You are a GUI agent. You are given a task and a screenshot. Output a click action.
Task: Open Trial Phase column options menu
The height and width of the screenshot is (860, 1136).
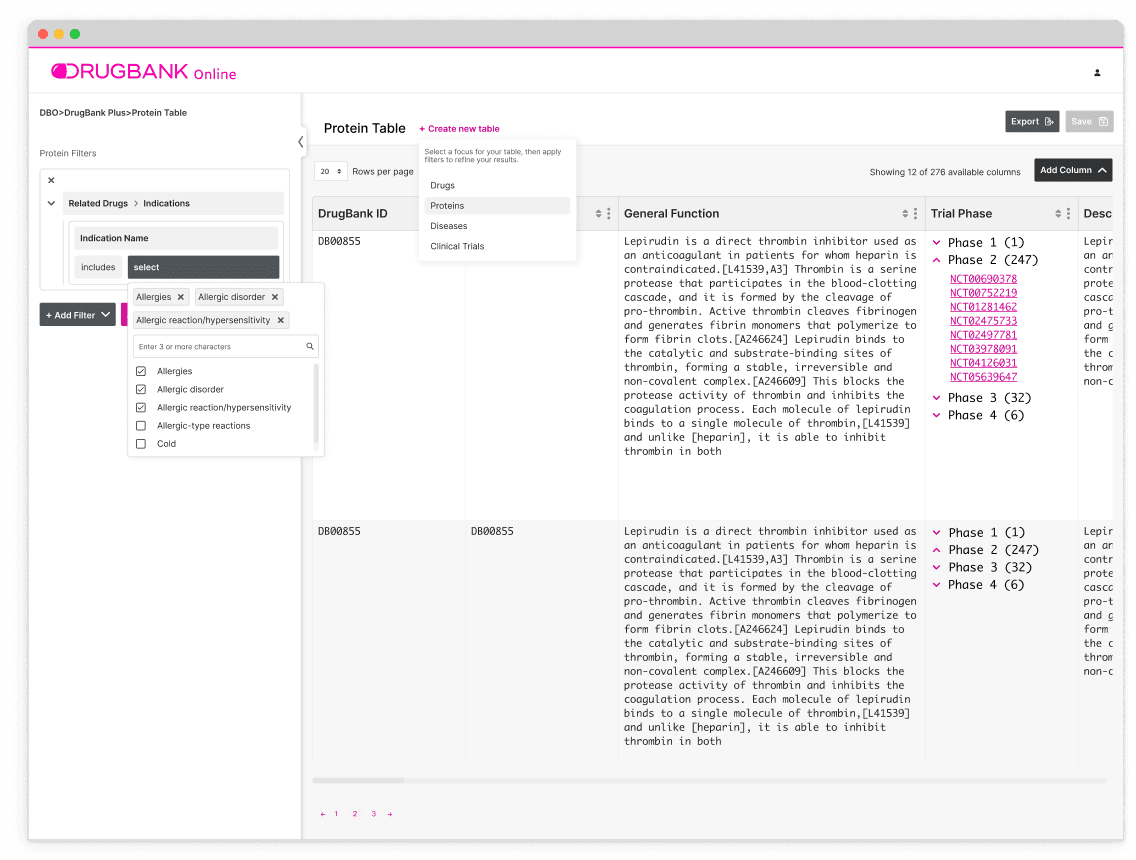coord(1068,214)
